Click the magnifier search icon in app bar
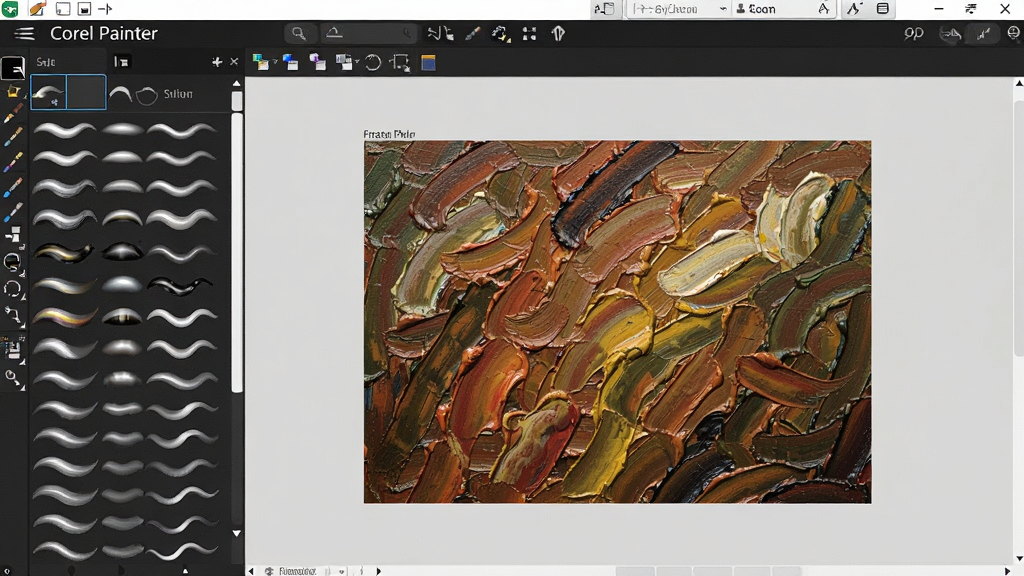The image size is (1024, 576). [298, 33]
